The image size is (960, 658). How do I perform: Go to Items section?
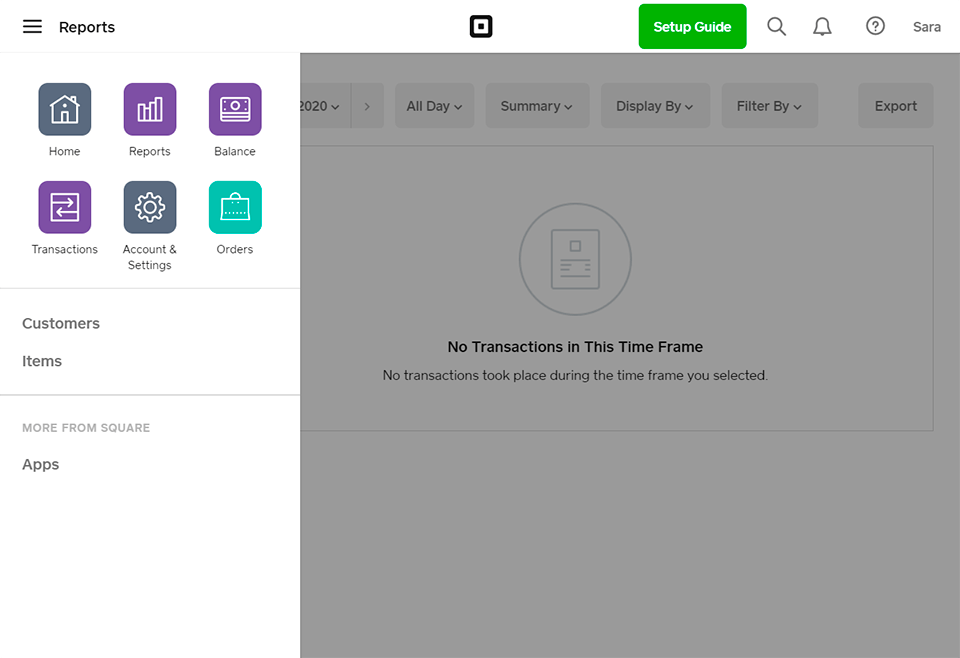pos(42,361)
